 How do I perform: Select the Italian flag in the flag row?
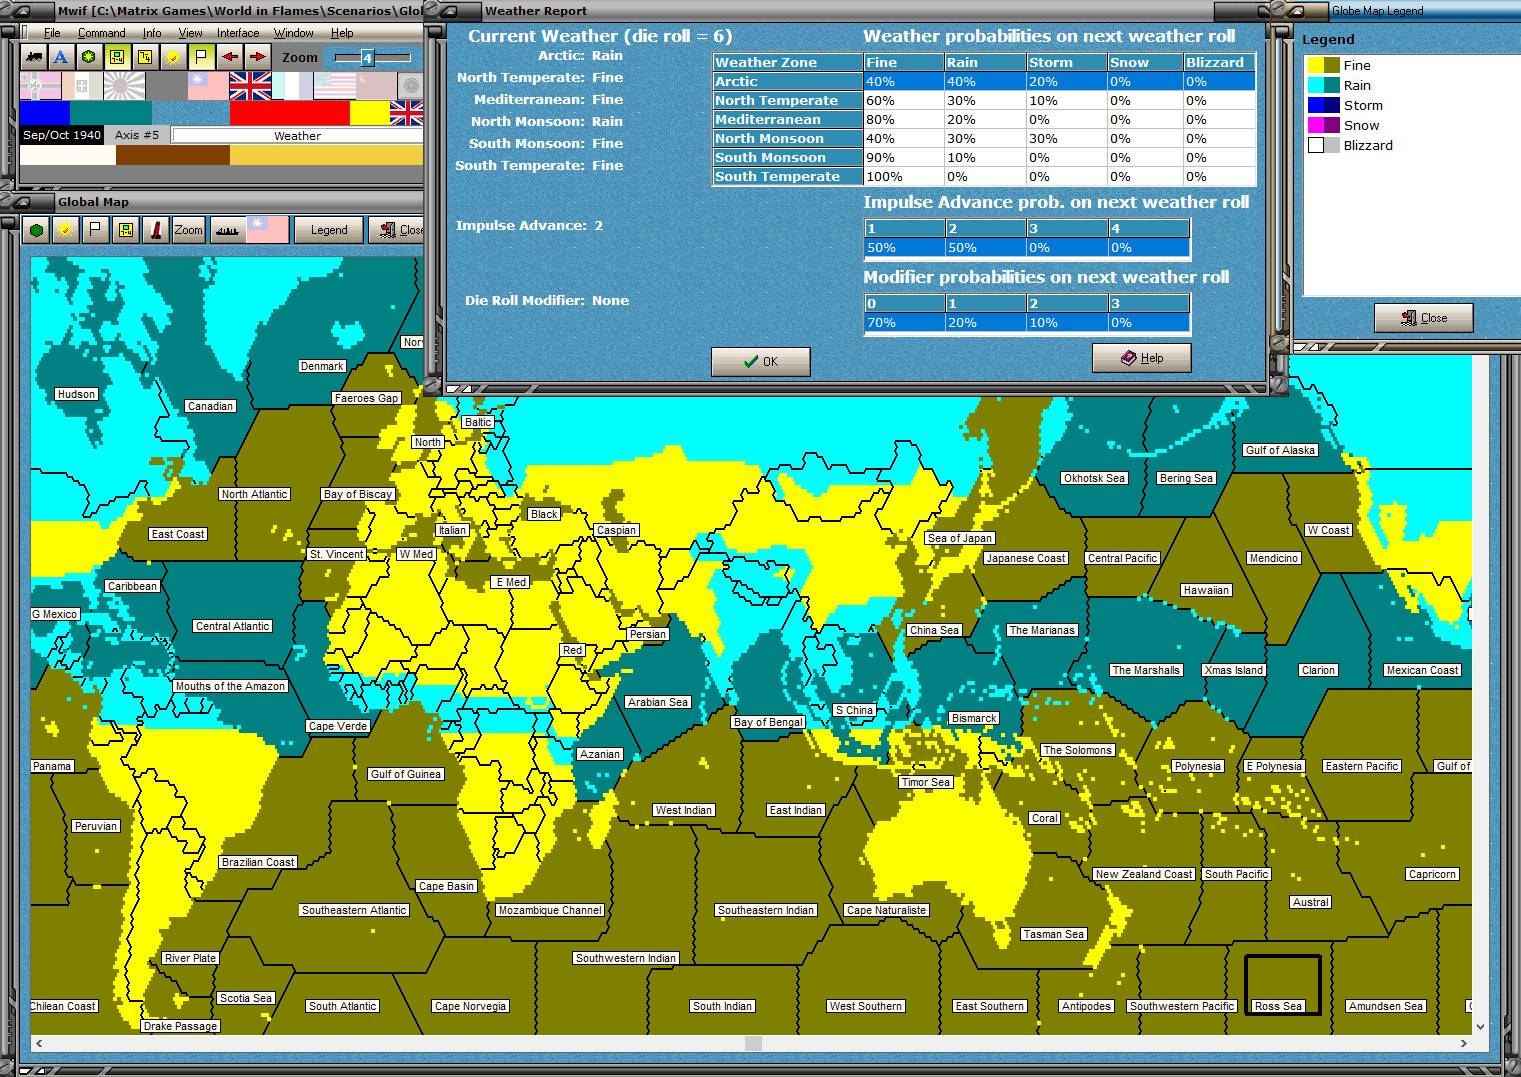[x=82, y=86]
